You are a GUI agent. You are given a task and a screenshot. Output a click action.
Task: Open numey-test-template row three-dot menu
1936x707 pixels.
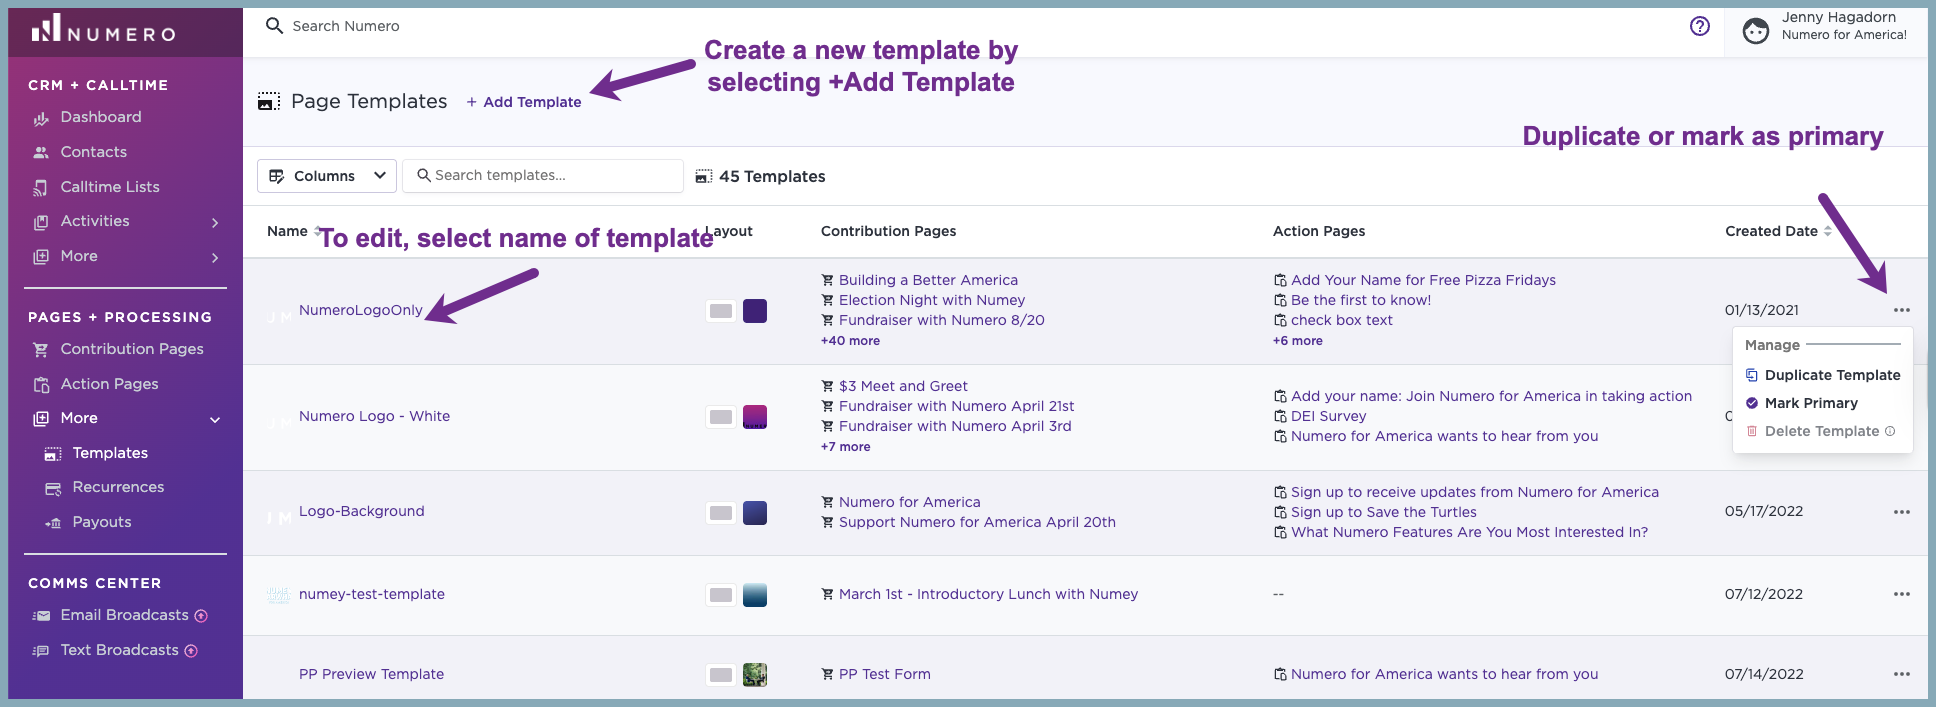coord(1901,594)
